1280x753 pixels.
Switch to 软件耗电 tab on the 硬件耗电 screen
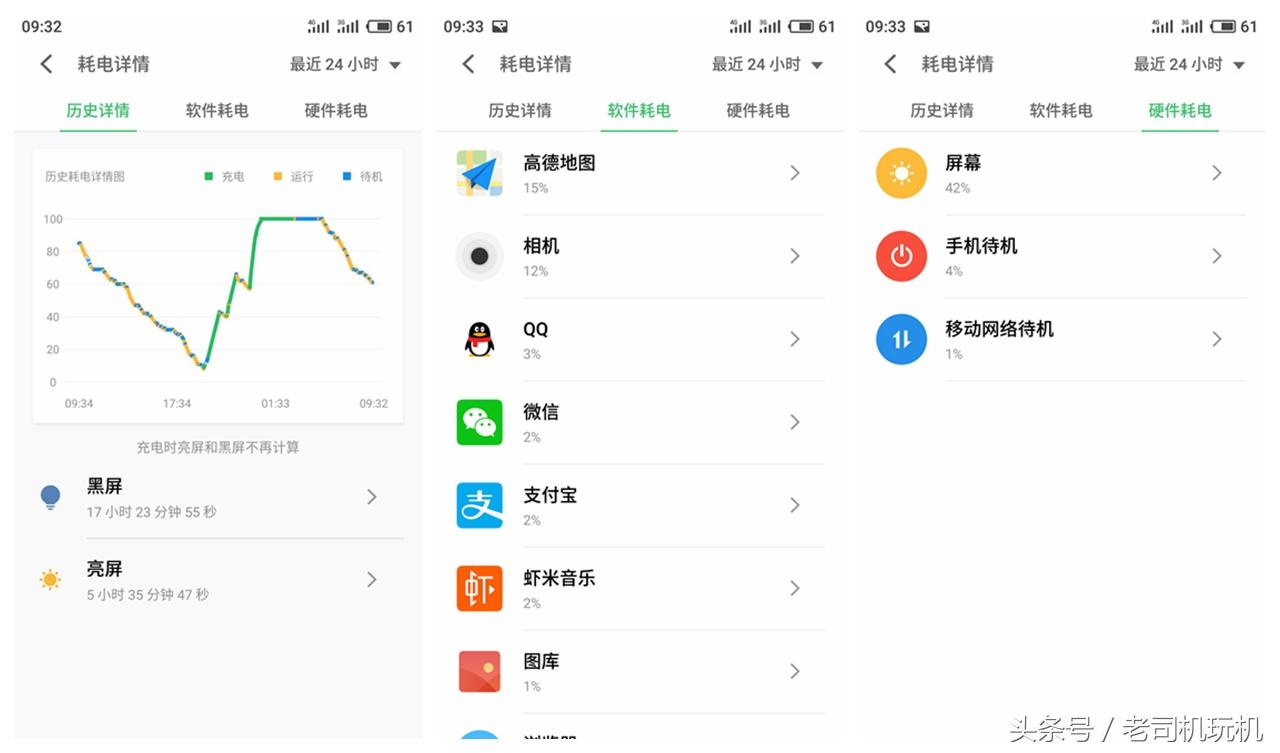click(x=1061, y=110)
